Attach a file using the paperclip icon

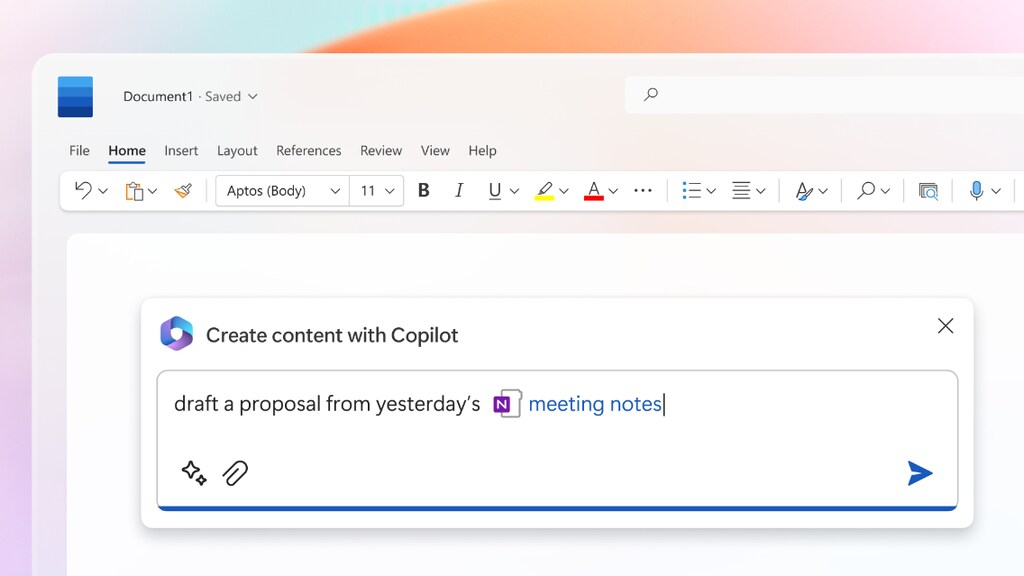(x=235, y=473)
